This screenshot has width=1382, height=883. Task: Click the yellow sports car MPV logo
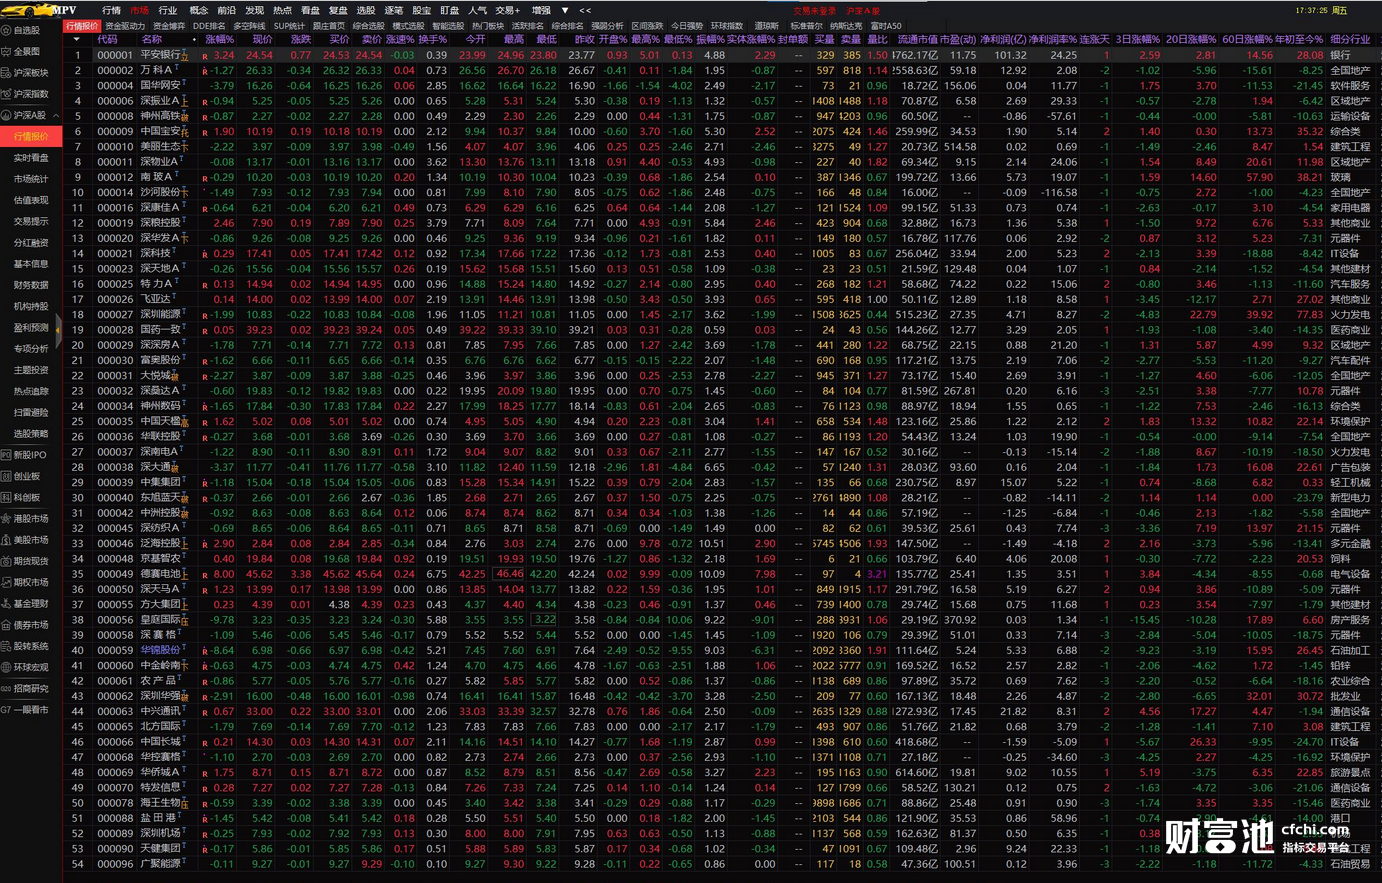tap(26, 10)
